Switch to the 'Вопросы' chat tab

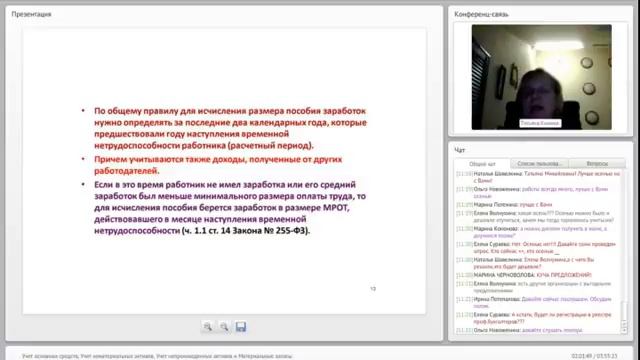(x=597, y=164)
